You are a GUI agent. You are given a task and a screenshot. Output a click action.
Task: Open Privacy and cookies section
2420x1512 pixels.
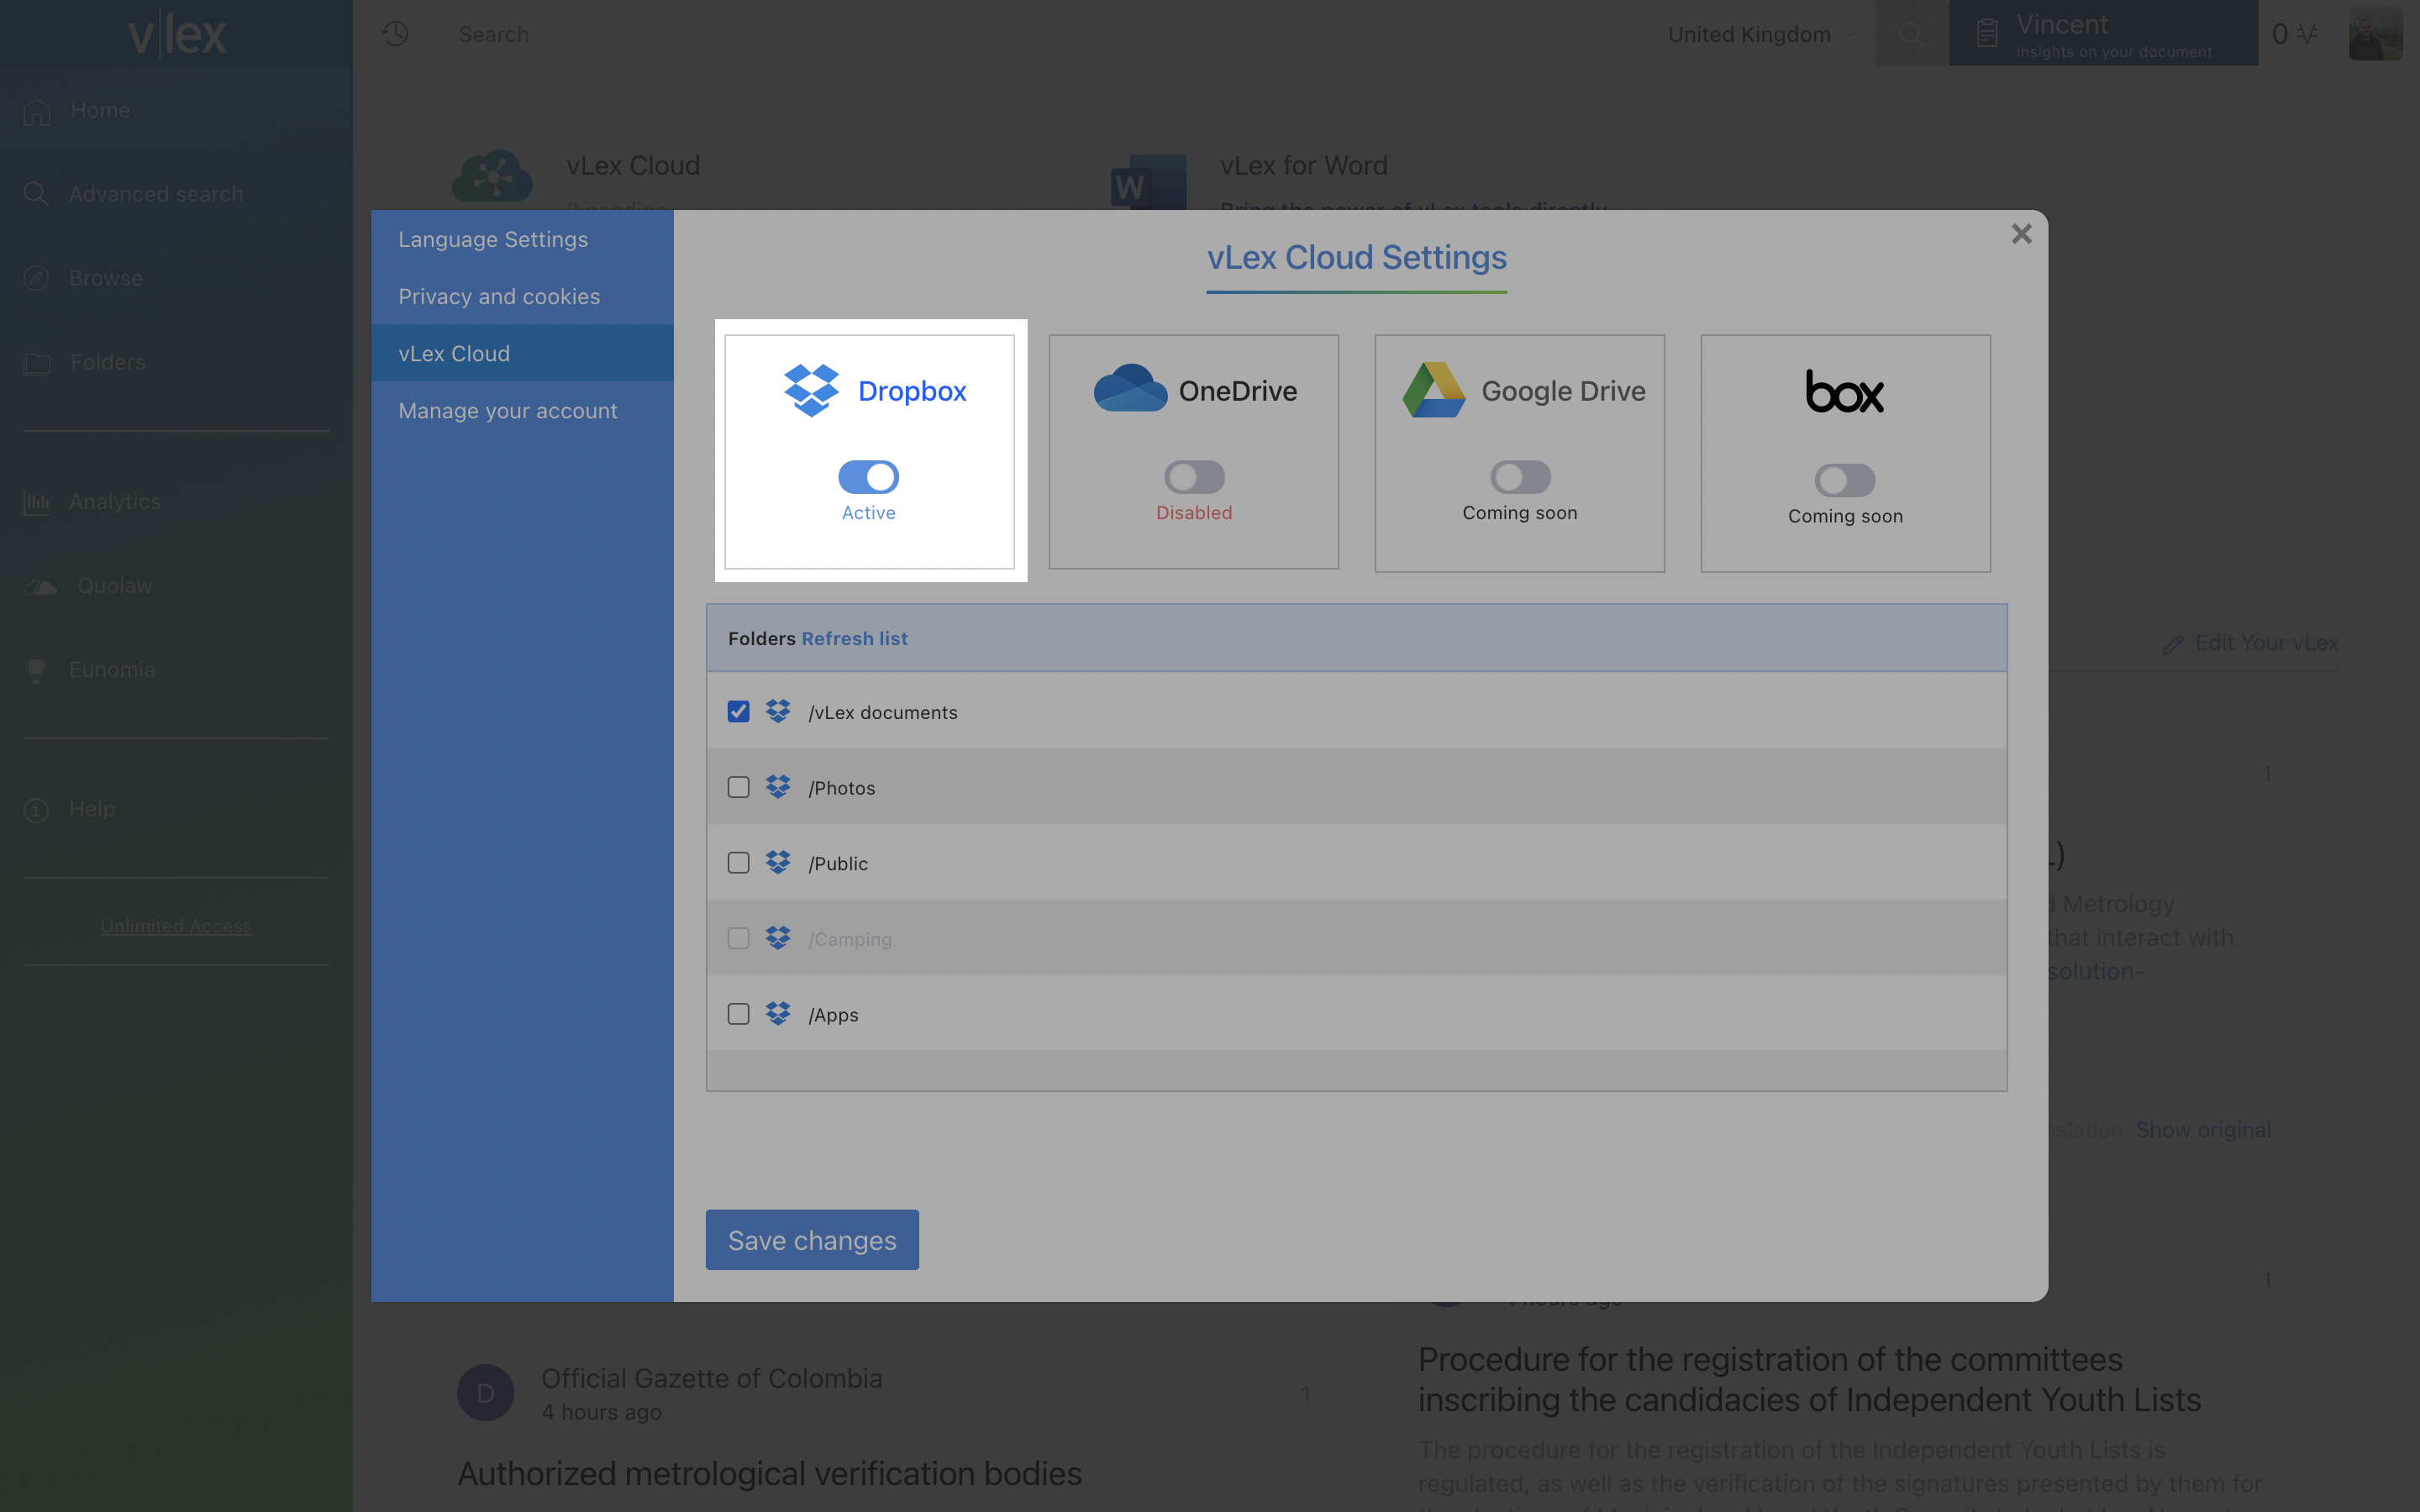(x=522, y=296)
